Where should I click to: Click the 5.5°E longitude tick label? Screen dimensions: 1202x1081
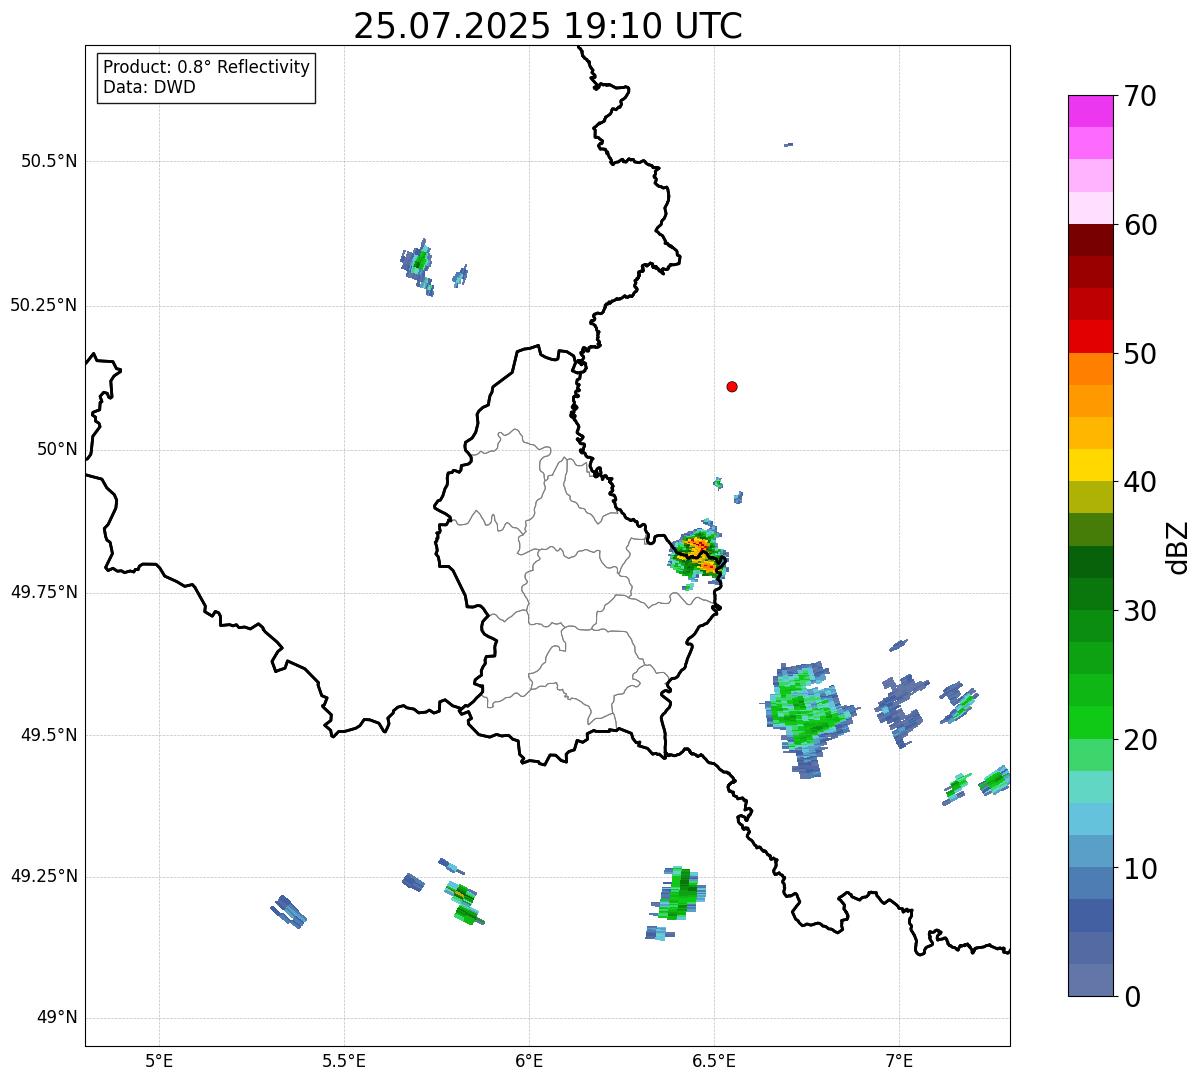[344, 1060]
